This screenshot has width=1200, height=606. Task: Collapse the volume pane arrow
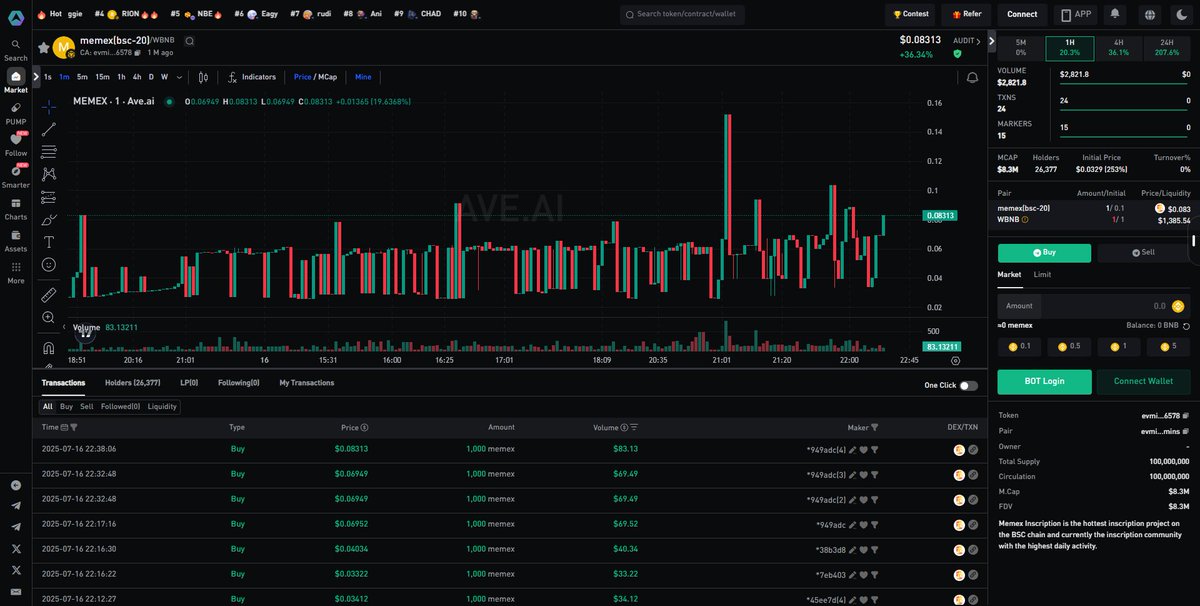[64, 327]
